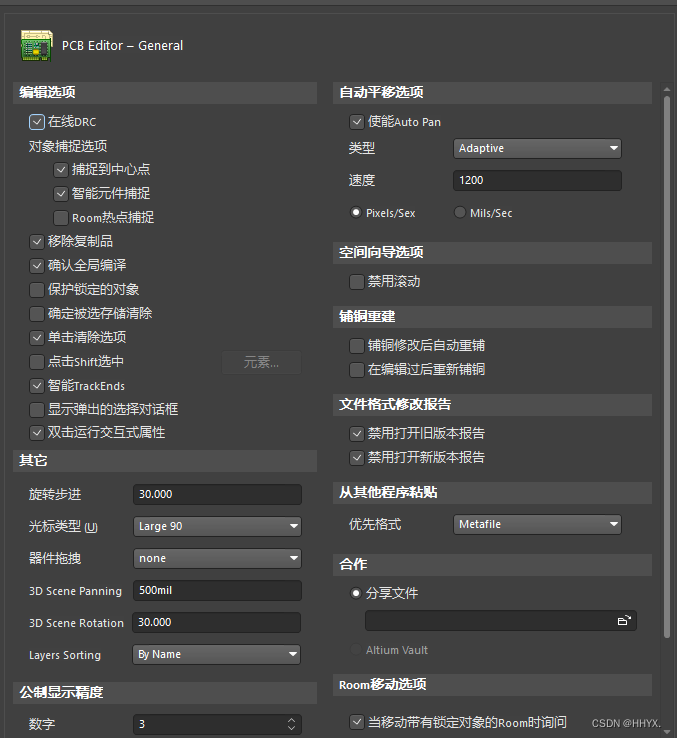The height and width of the screenshot is (738, 677).
Task: Toggle 智能元件捕捉 checkbox
Action: pos(61,193)
